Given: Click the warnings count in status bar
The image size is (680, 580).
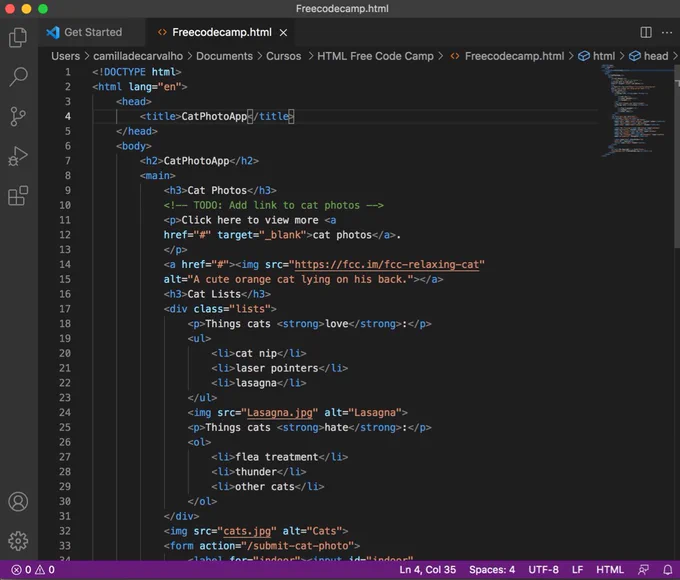Looking at the screenshot, I should [x=45, y=570].
